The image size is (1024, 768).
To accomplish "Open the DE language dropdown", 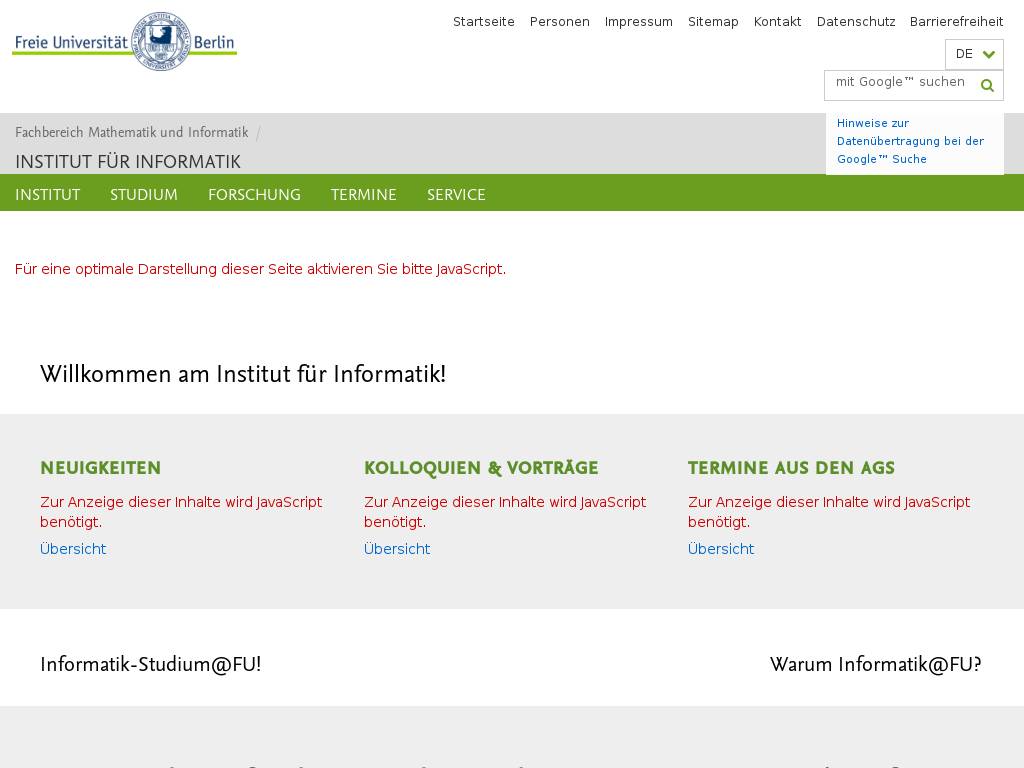I will point(973,54).
